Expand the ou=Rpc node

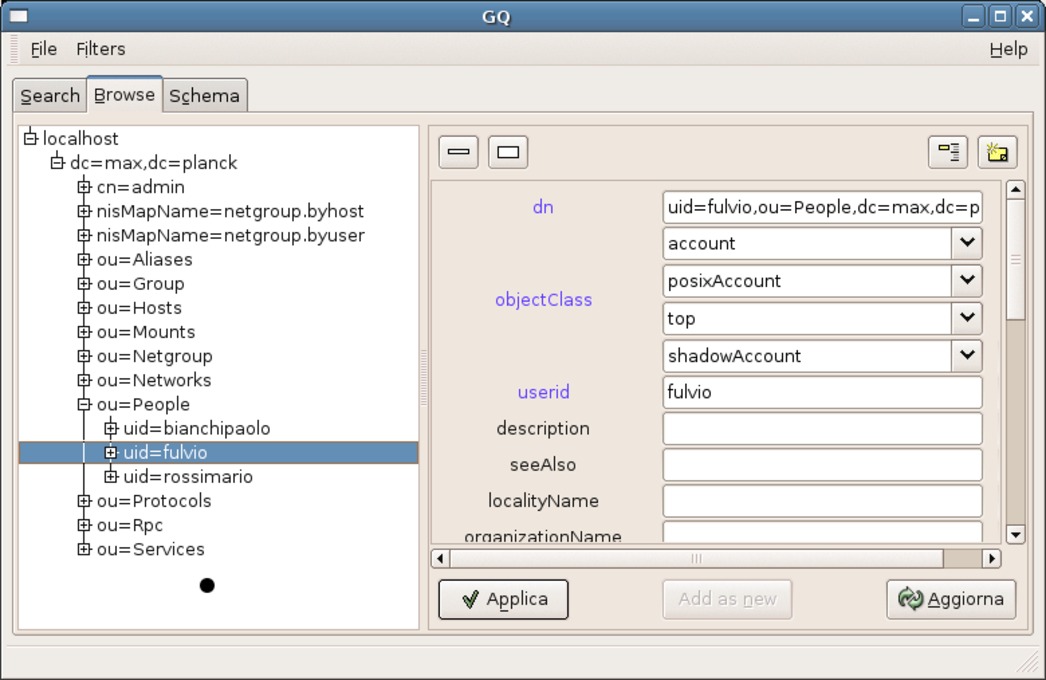pyautogui.click(x=84, y=525)
